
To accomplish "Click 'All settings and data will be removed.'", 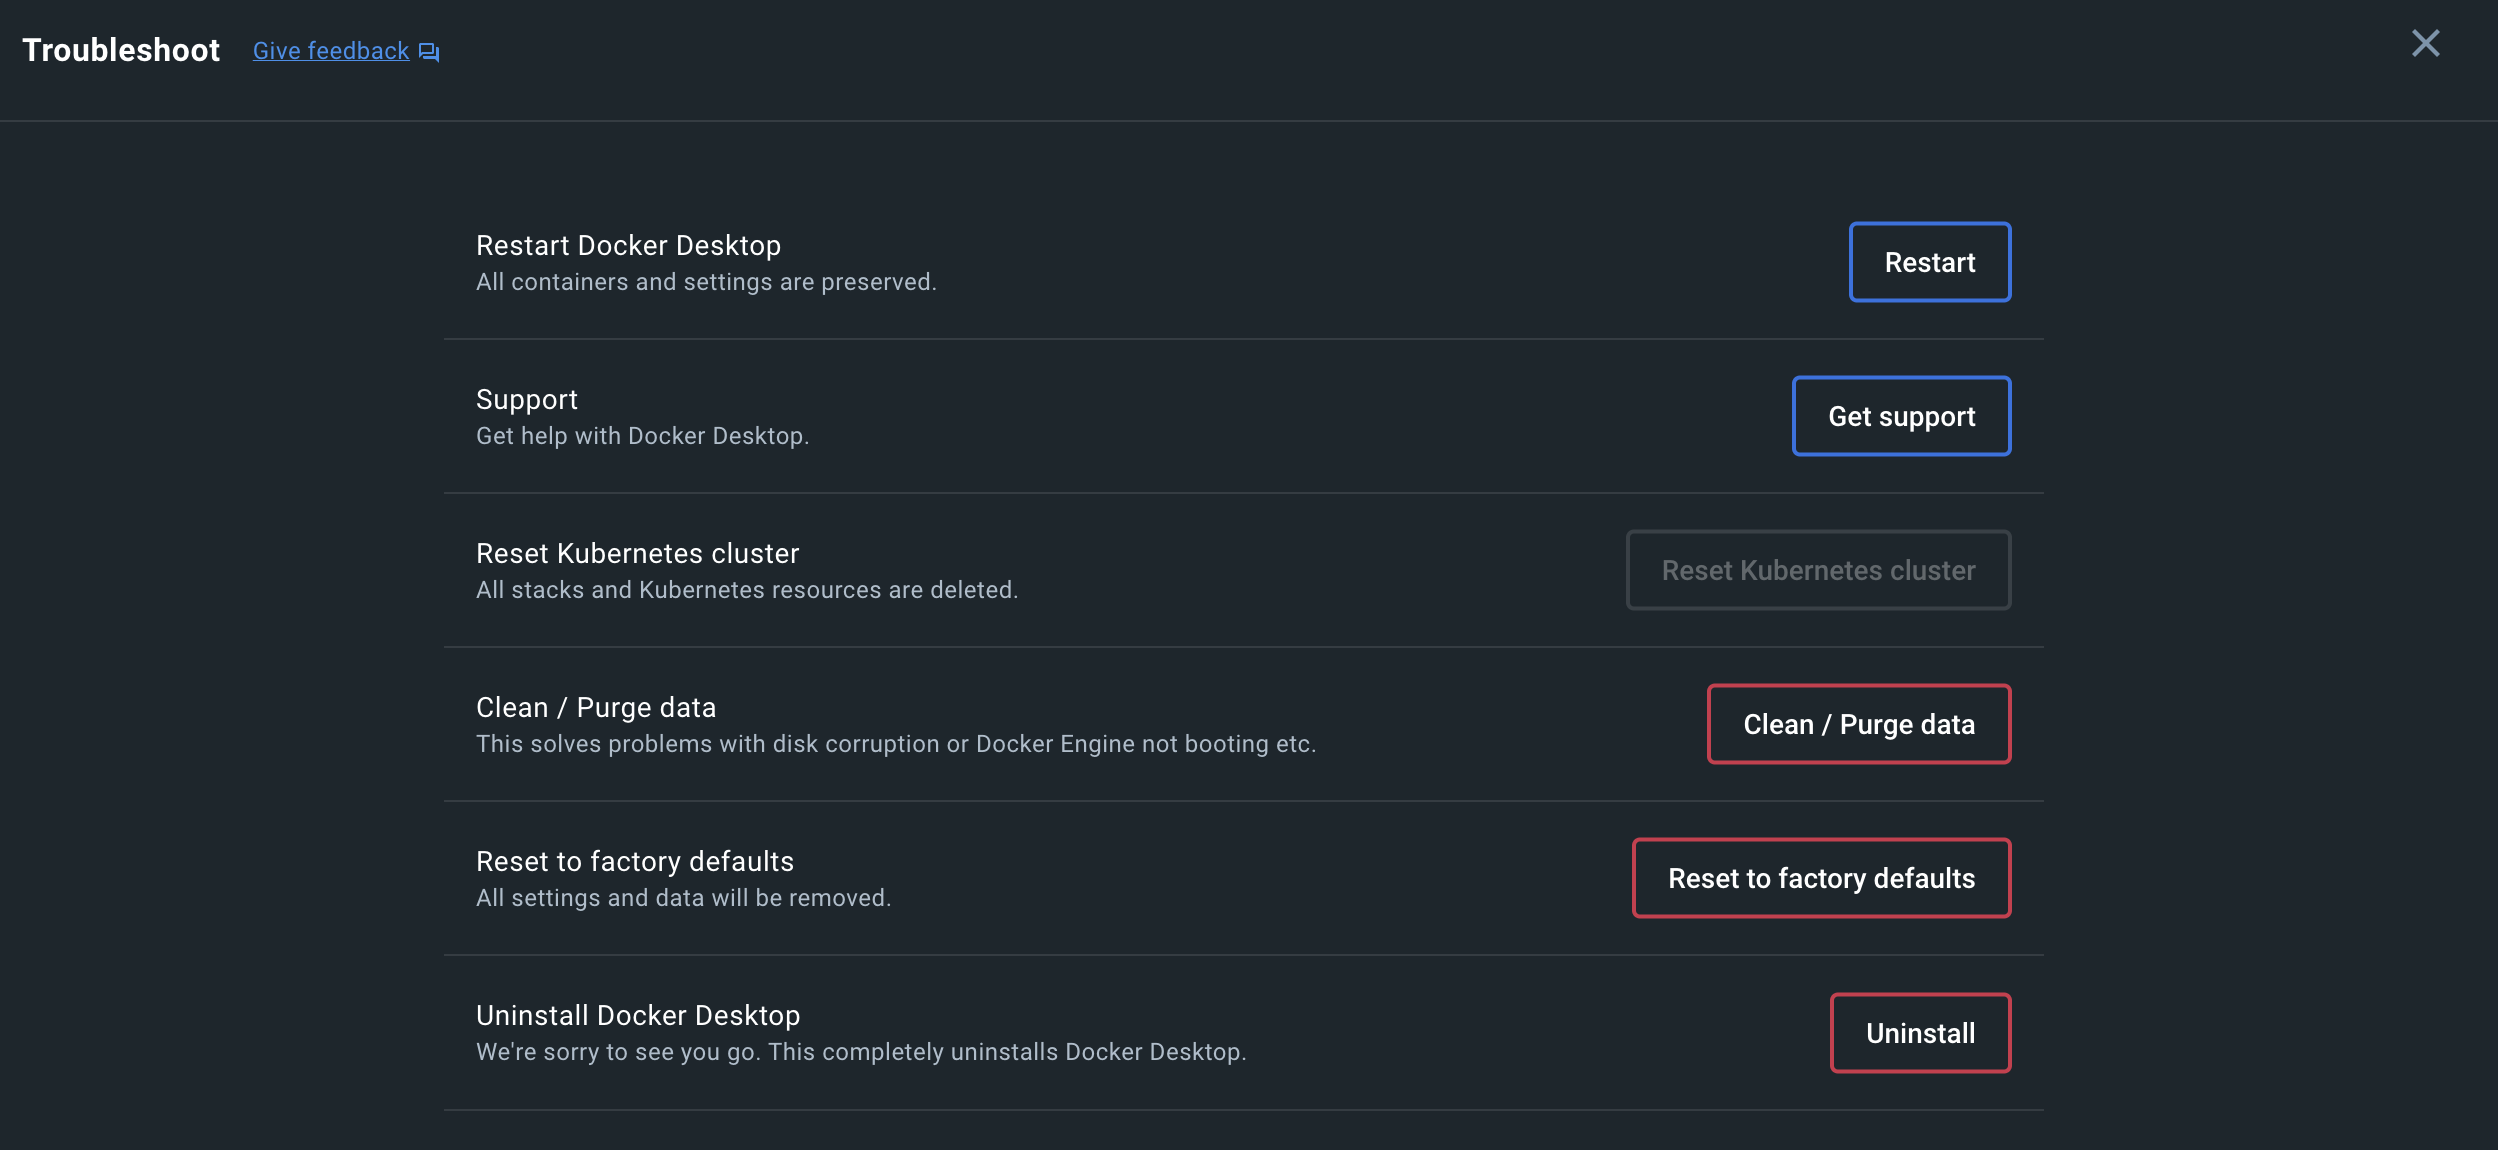I will (x=683, y=898).
